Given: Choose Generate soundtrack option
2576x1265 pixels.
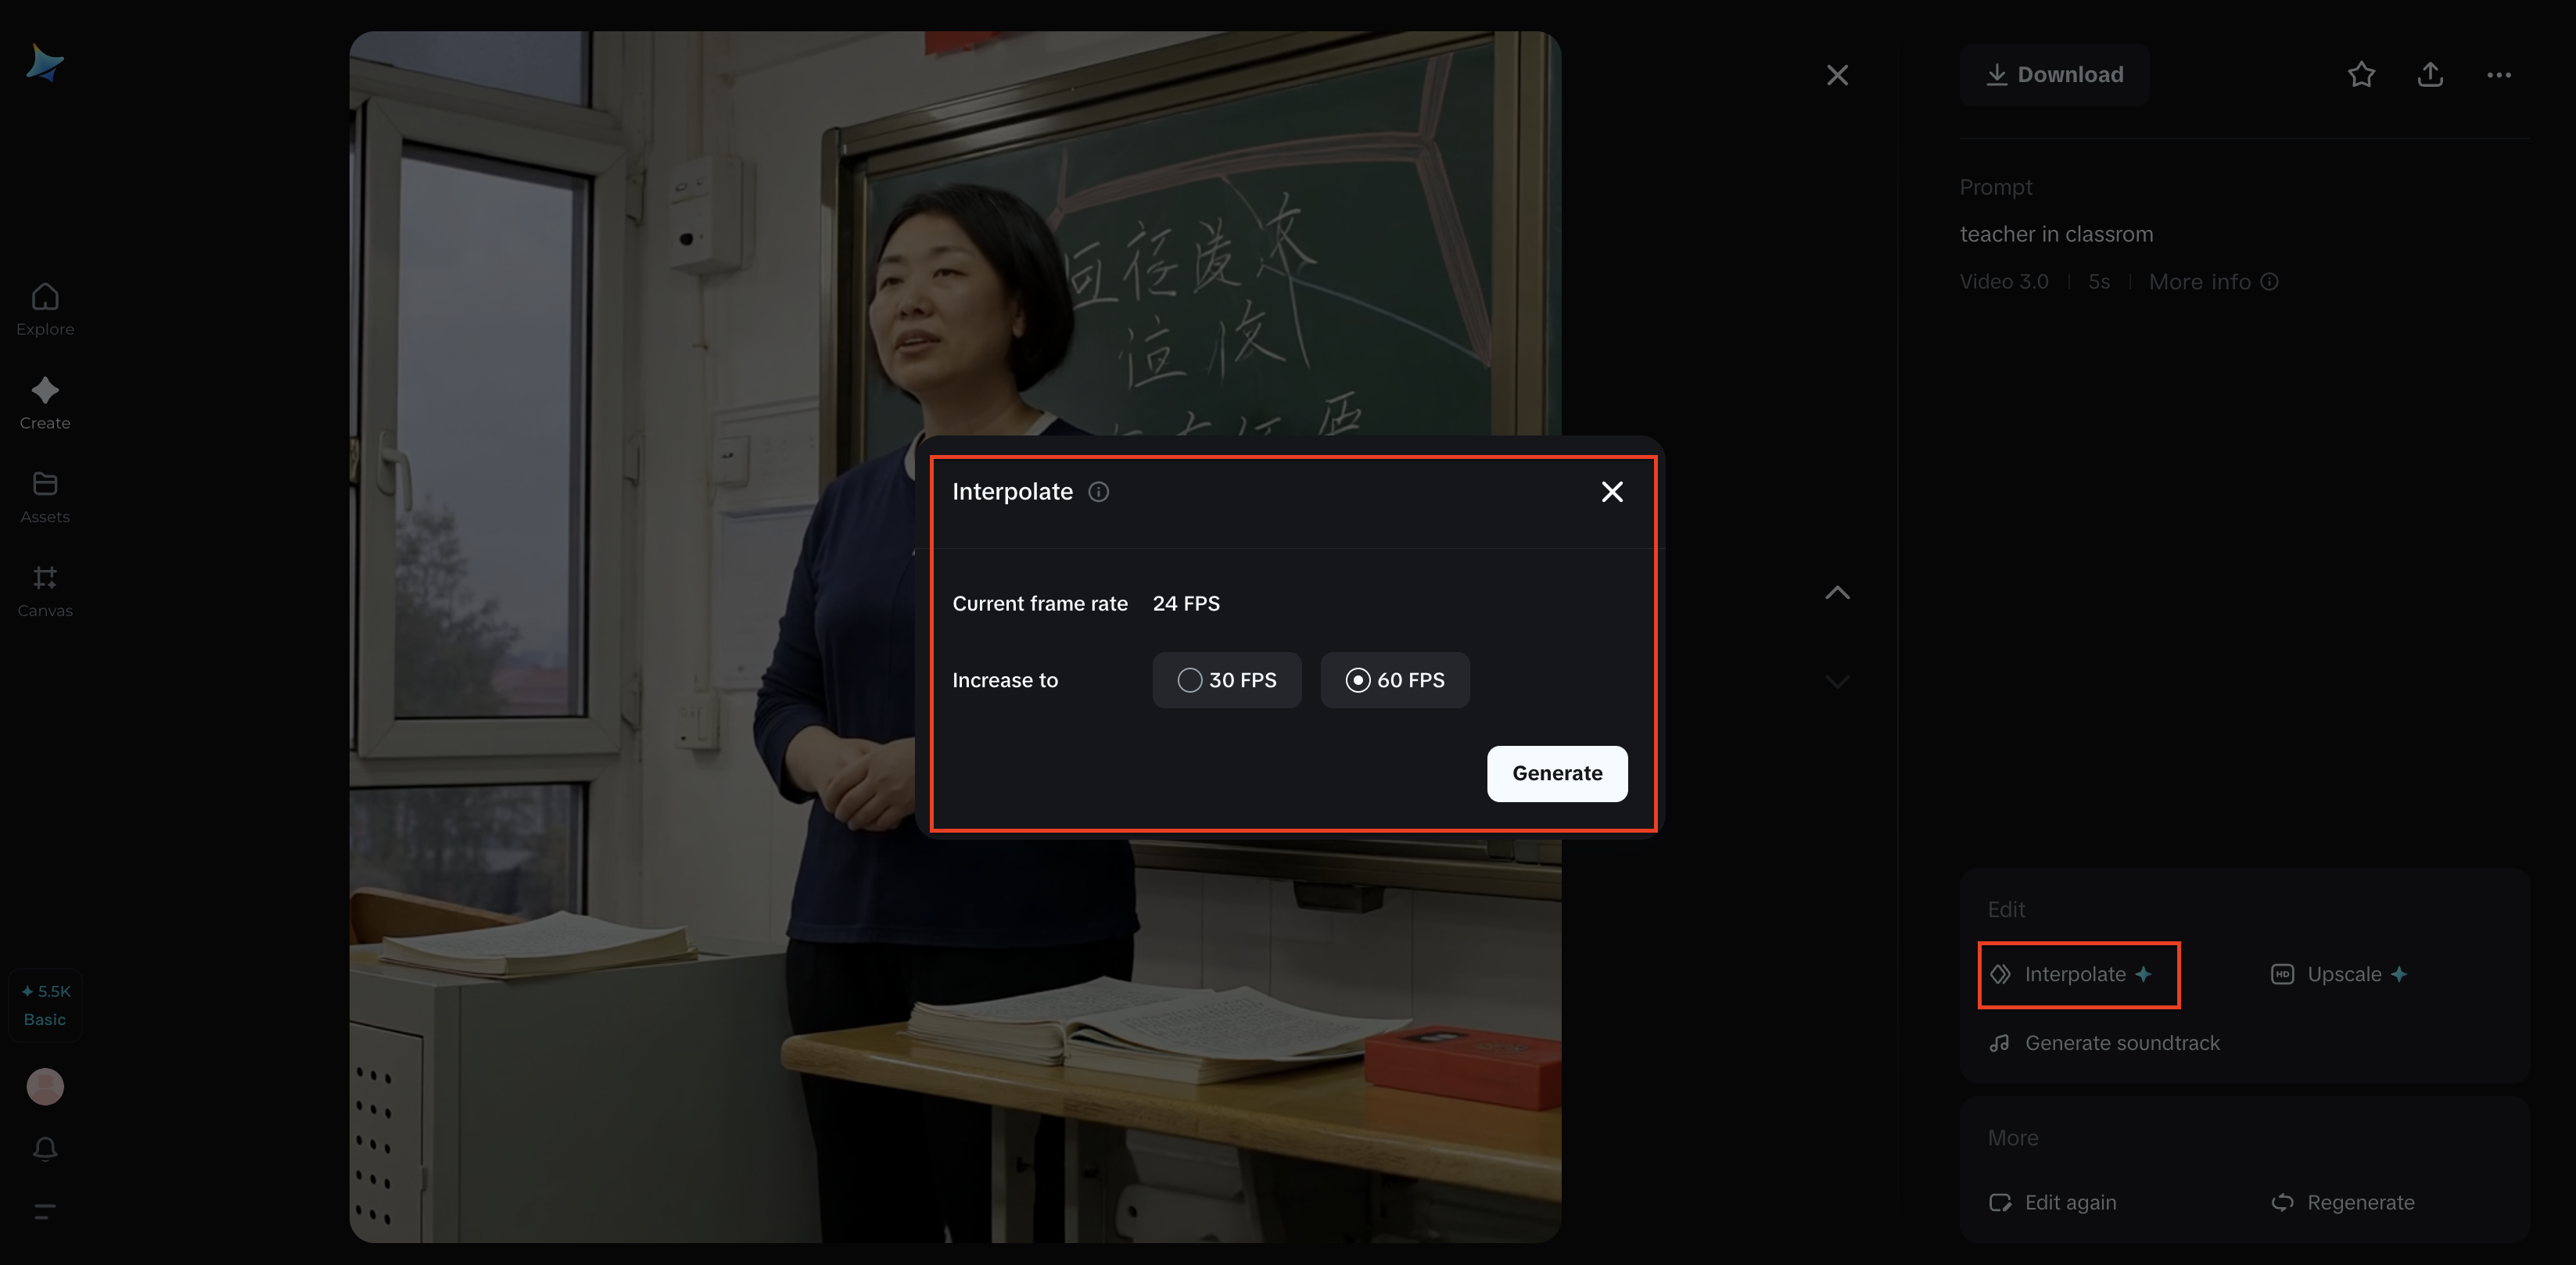Looking at the screenshot, I should click(2104, 1043).
